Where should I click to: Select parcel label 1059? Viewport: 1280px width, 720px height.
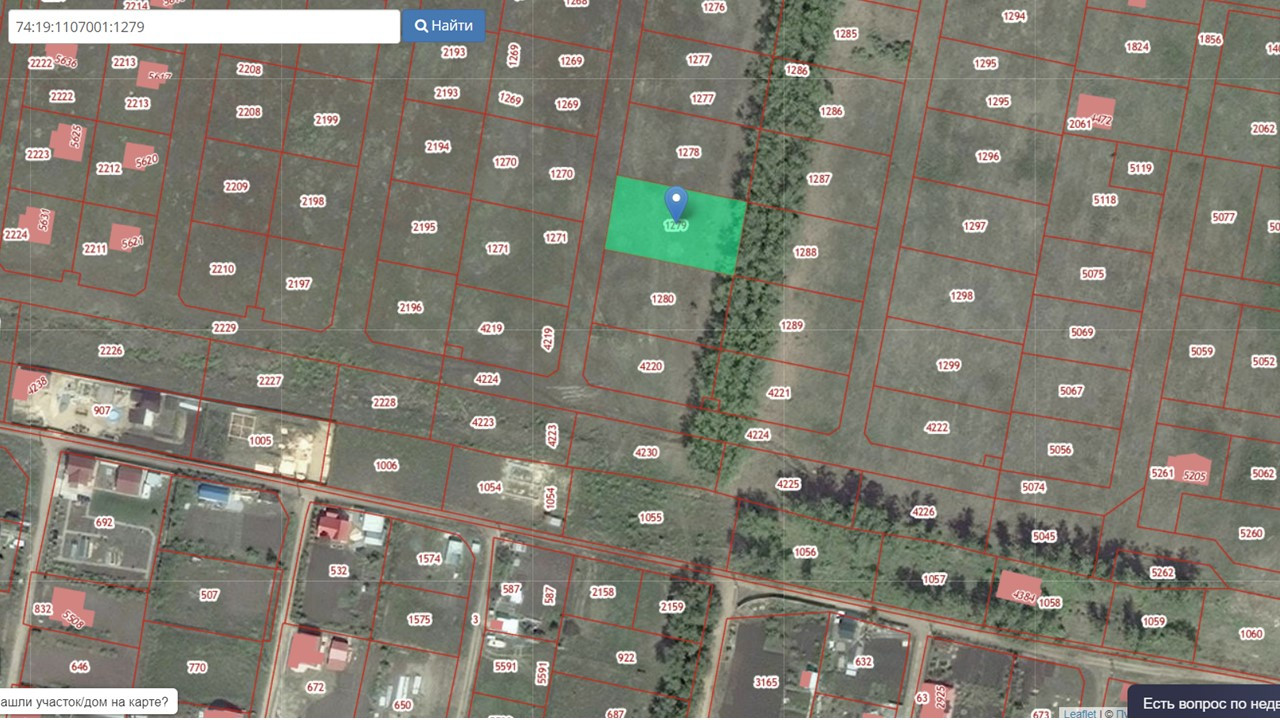[x=1154, y=621]
